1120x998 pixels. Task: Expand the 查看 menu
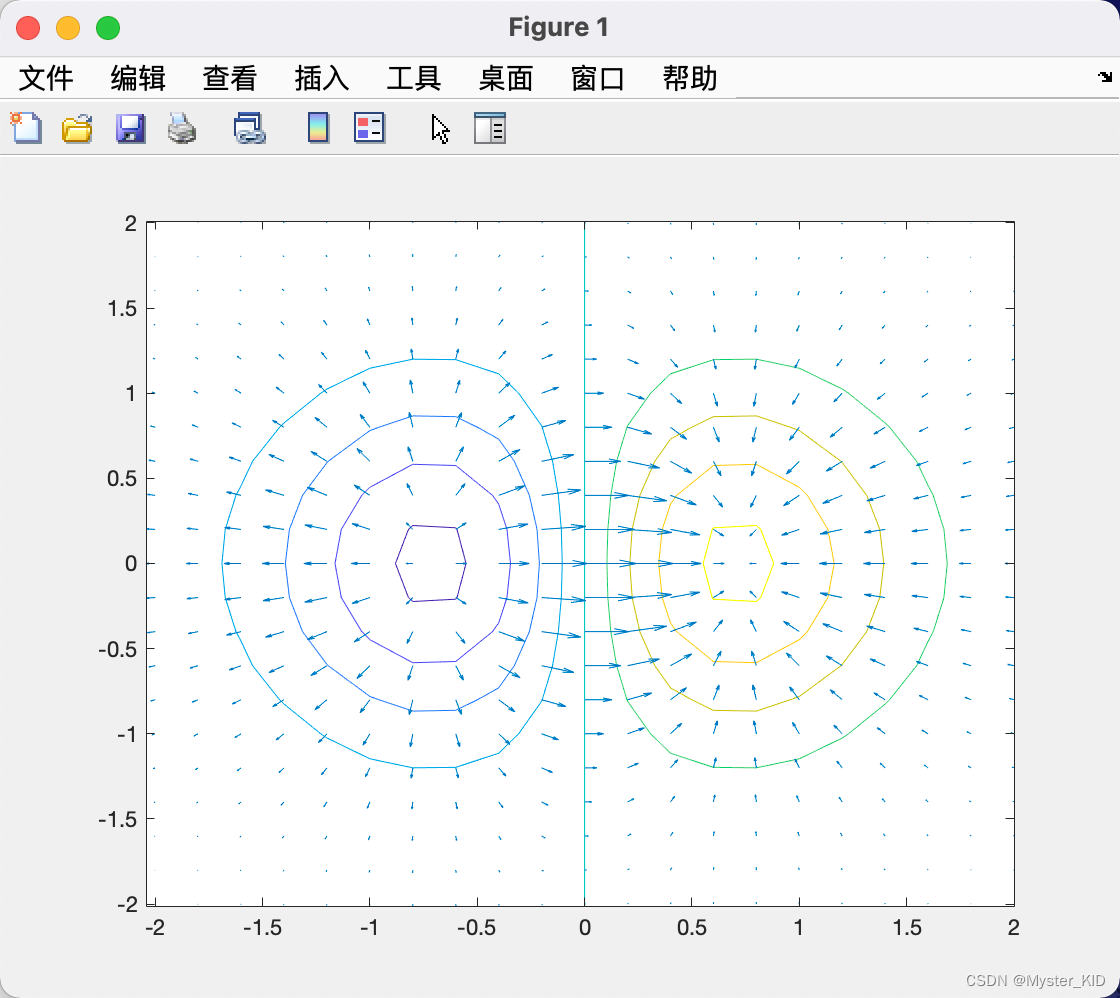point(230,78)
